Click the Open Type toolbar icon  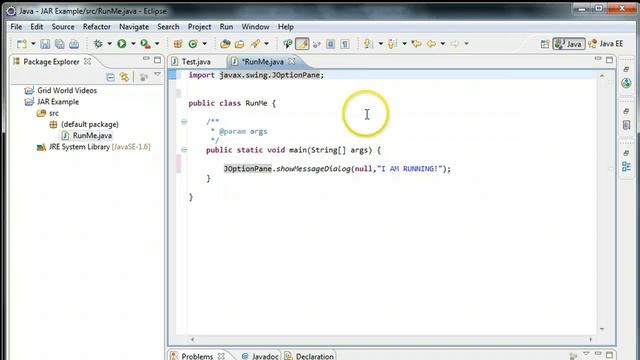(x=225, y=44)
